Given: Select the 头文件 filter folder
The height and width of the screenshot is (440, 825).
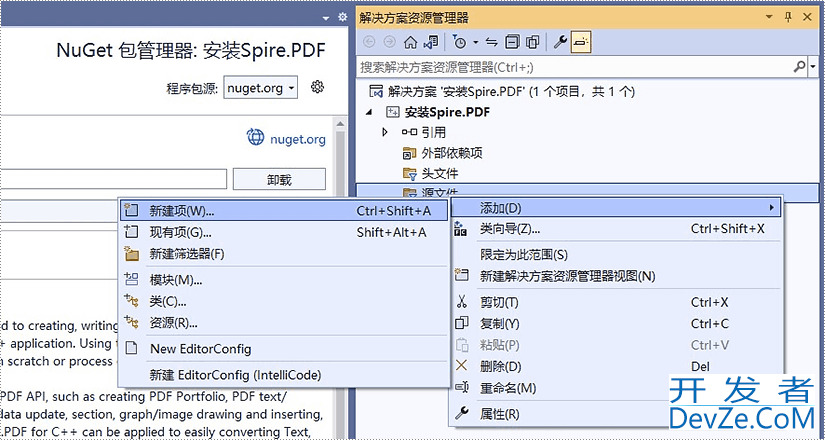Looking at the screenshot, I should pyautogui.click(x=430, y=173).
